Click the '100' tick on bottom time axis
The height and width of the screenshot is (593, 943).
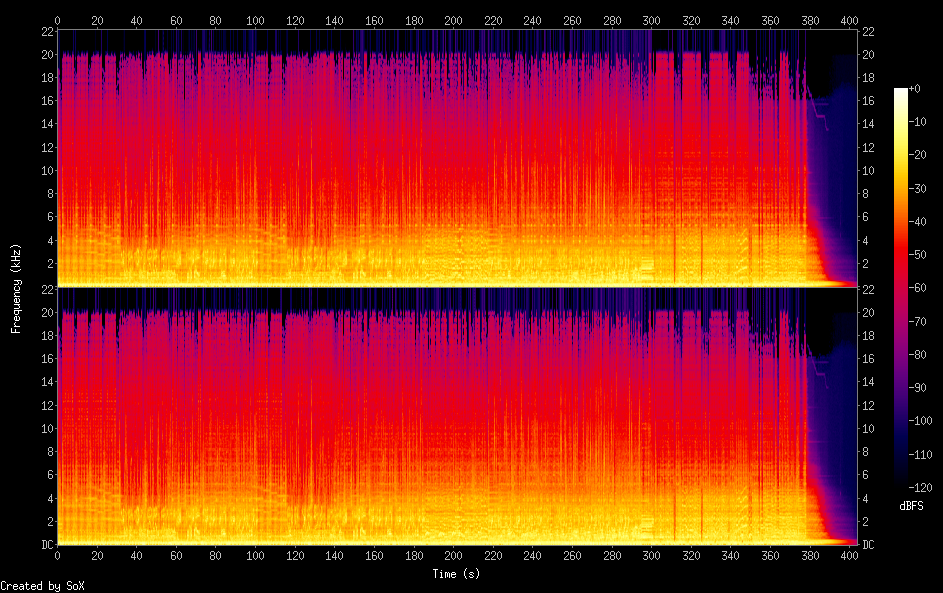coord(255,556)
